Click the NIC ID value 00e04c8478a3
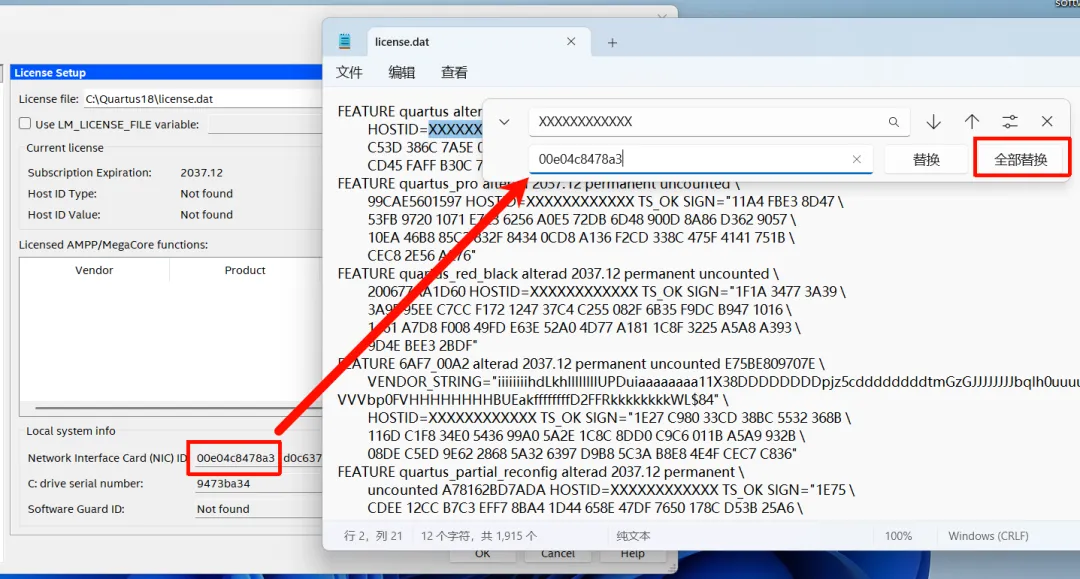Screen dimensions: 1080x579 [236, 458]
